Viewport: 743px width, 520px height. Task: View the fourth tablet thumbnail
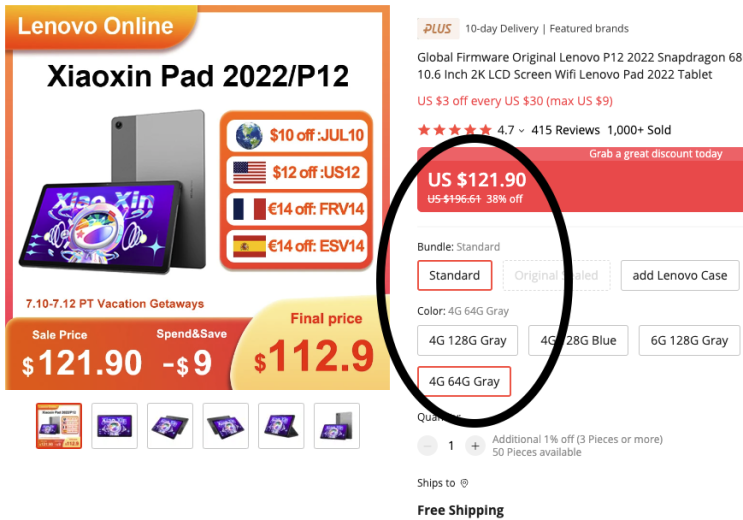(226, 426)
